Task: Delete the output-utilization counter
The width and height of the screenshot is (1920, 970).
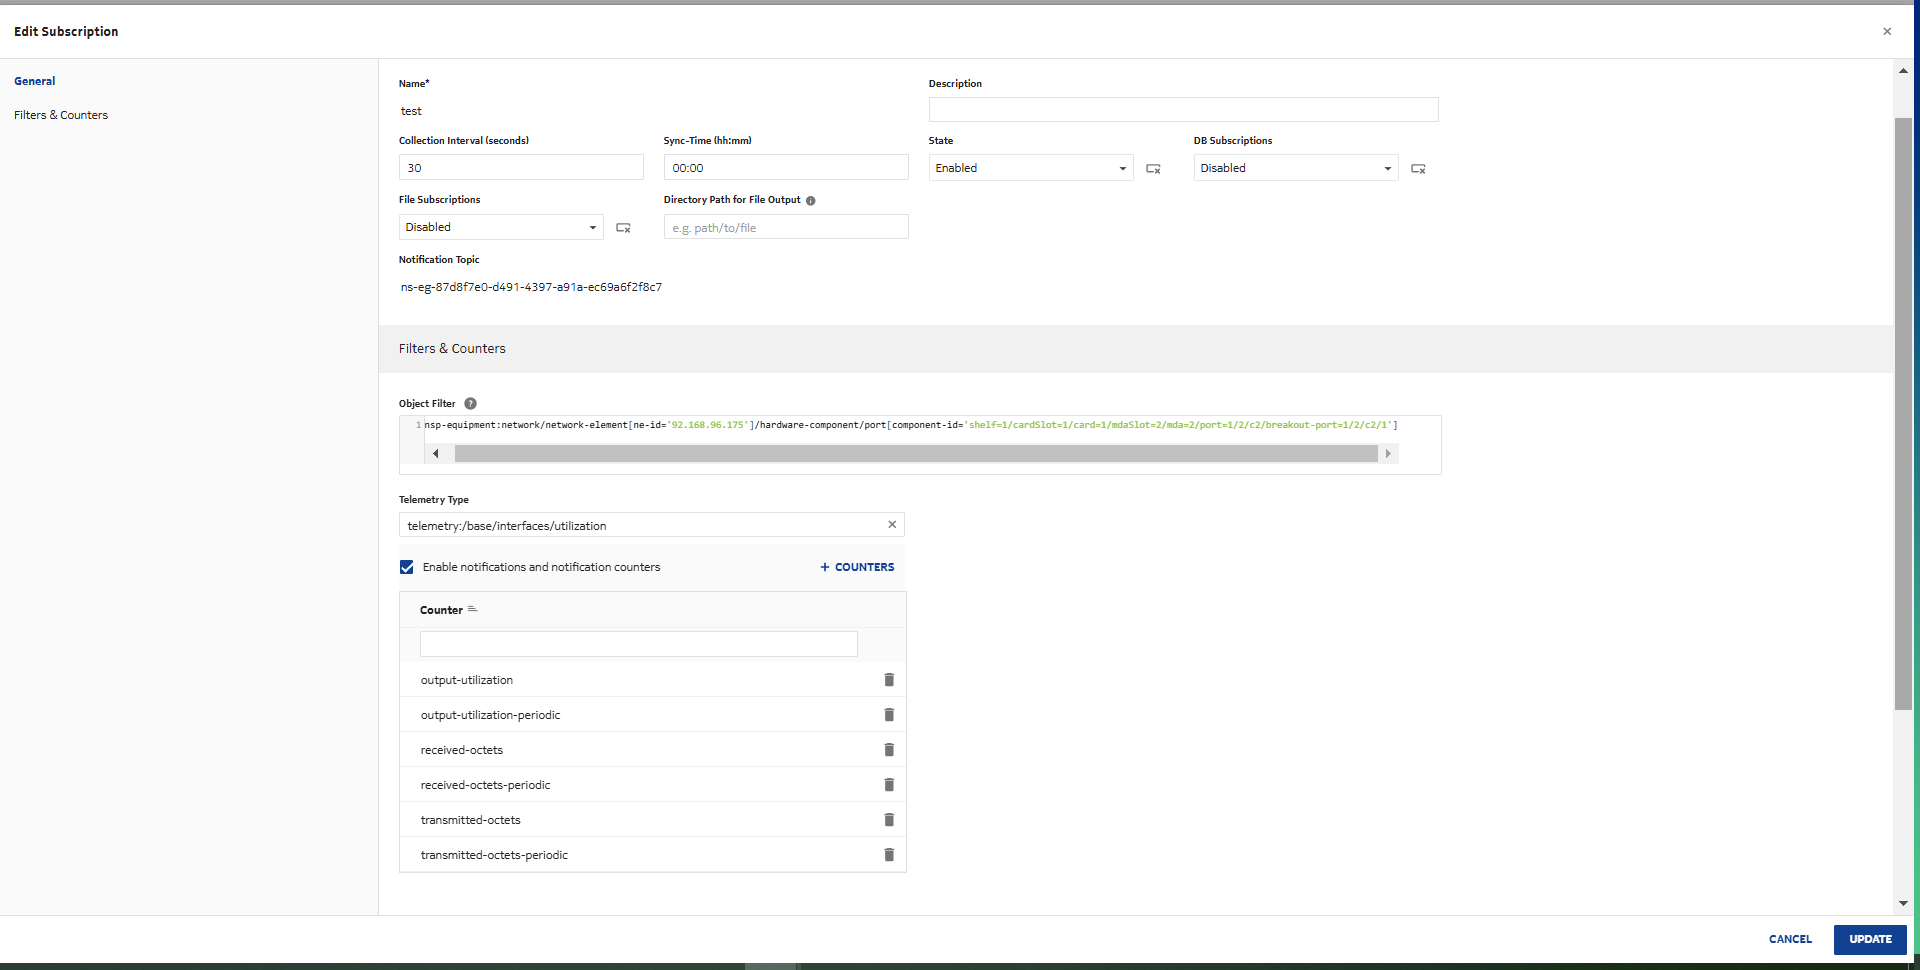Action: click(888, 680)
